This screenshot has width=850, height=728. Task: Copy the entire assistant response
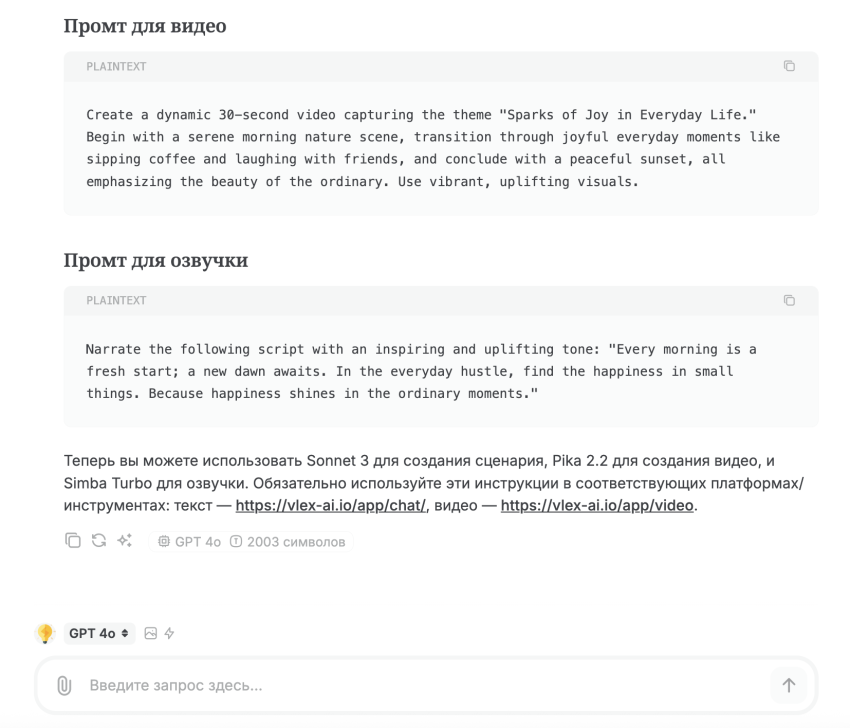coord(72,541)
